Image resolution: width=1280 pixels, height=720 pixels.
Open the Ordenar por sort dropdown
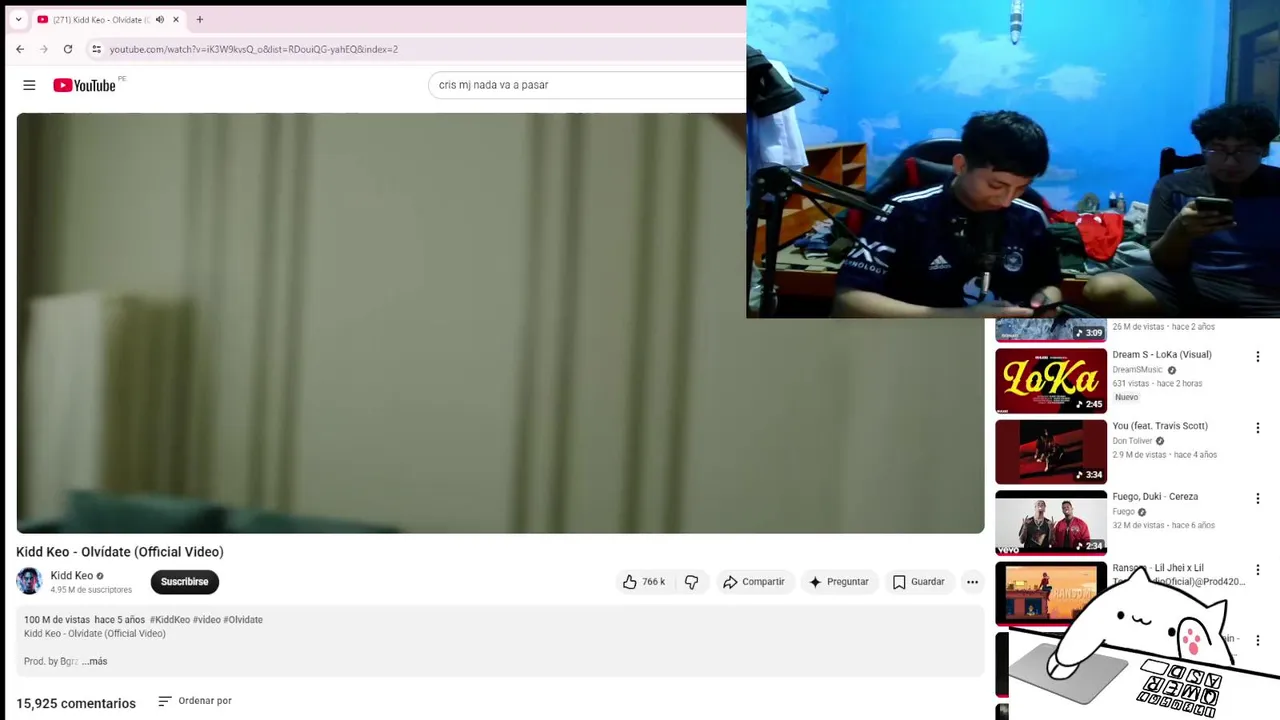195,701
